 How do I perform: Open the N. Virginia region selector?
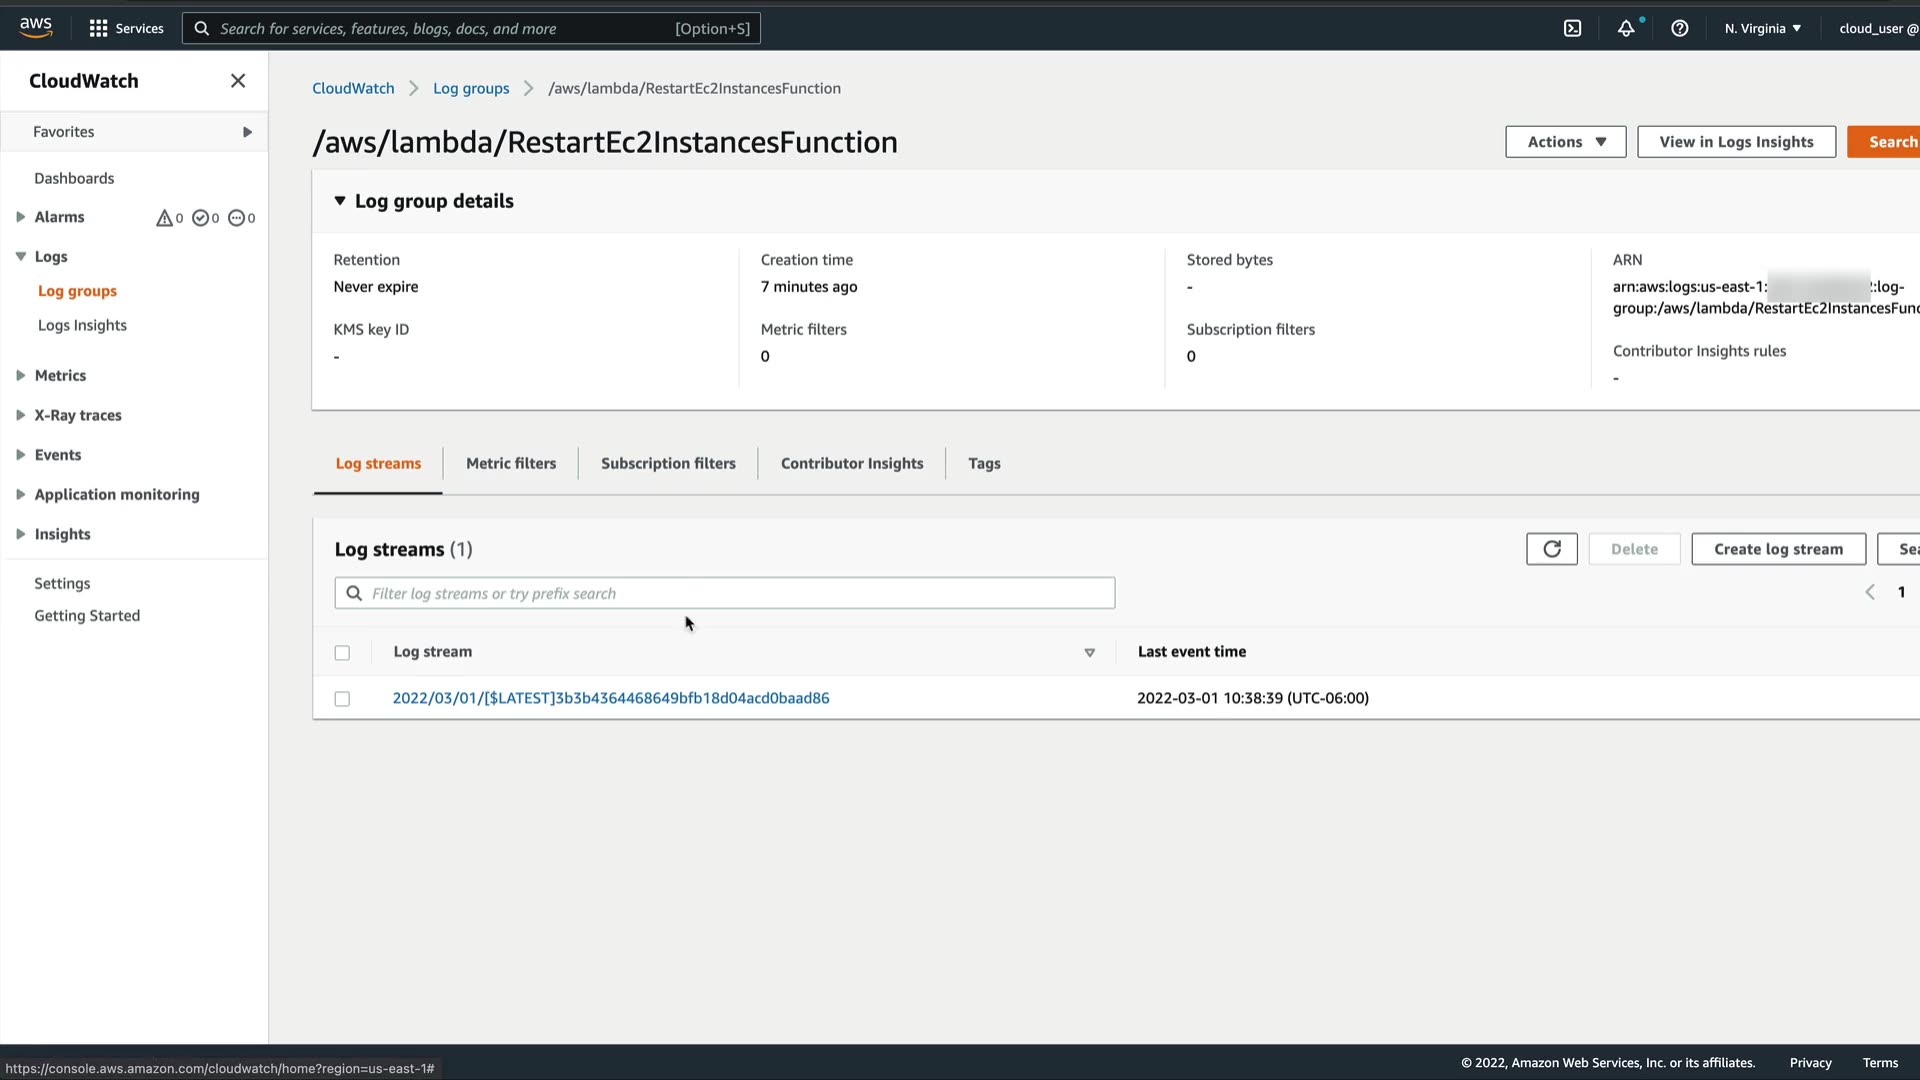click(x=1762, y=28)
